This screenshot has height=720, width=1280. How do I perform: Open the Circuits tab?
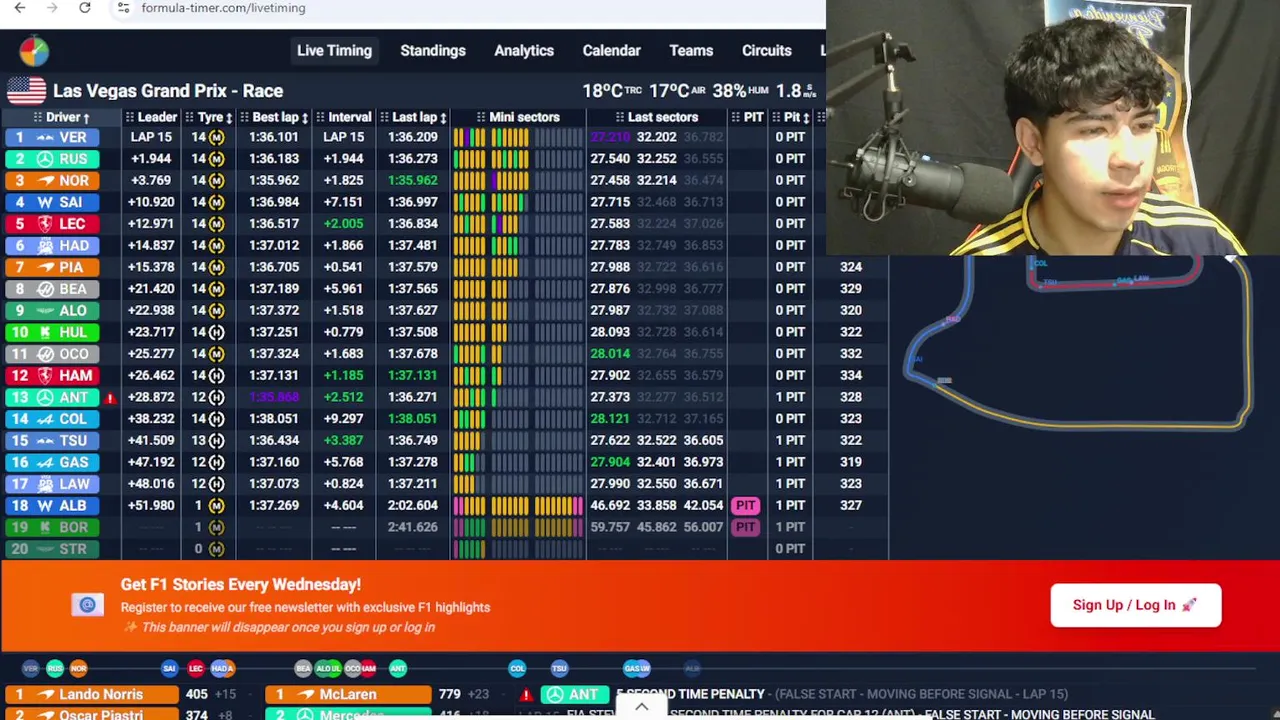(x=767, y=51)
